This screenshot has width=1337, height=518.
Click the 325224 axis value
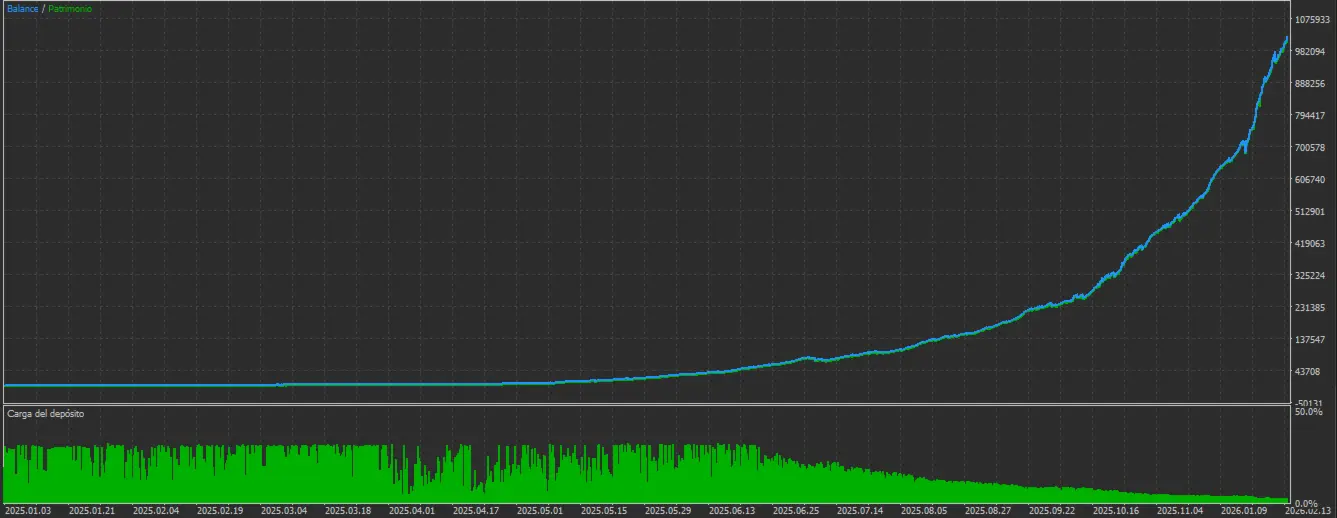1311,276
